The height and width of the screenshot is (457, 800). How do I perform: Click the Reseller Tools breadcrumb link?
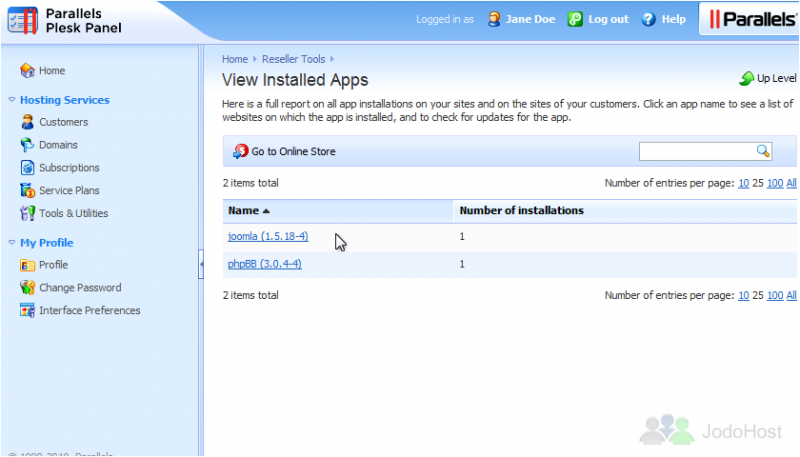coord(293,59)
